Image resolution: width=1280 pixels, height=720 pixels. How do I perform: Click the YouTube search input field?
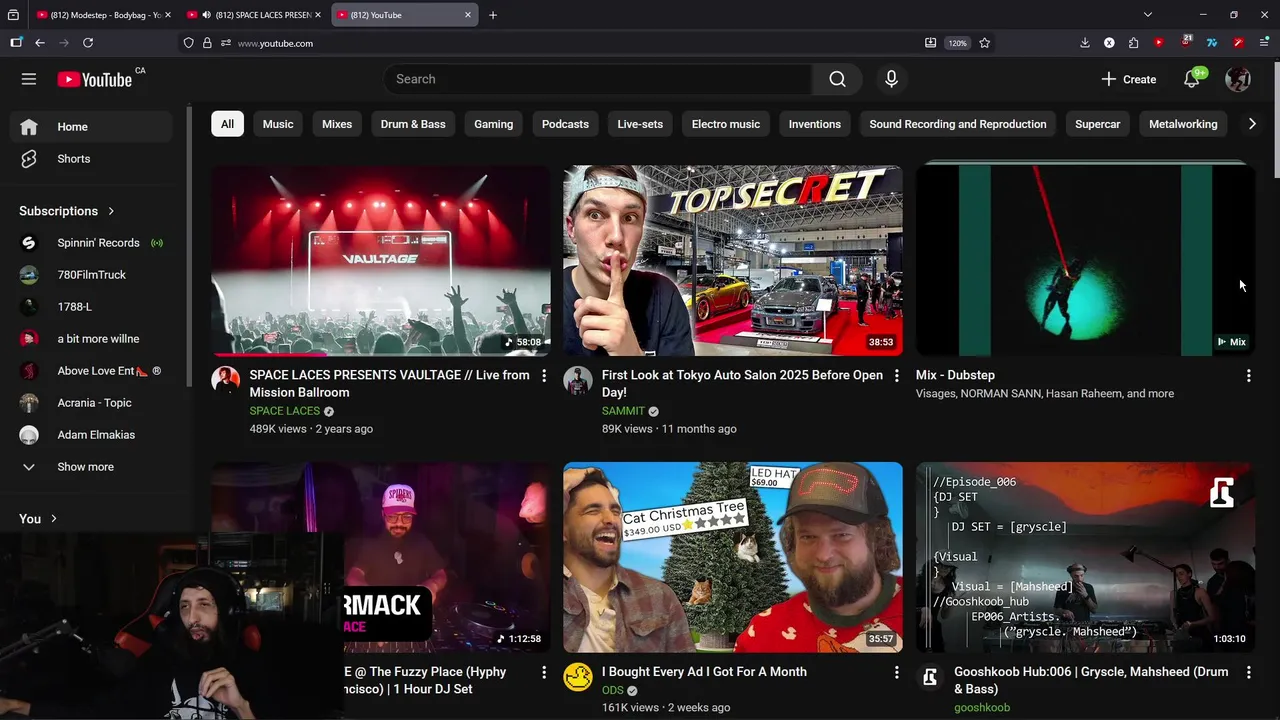pyautogui.click(x=598, y=79)
